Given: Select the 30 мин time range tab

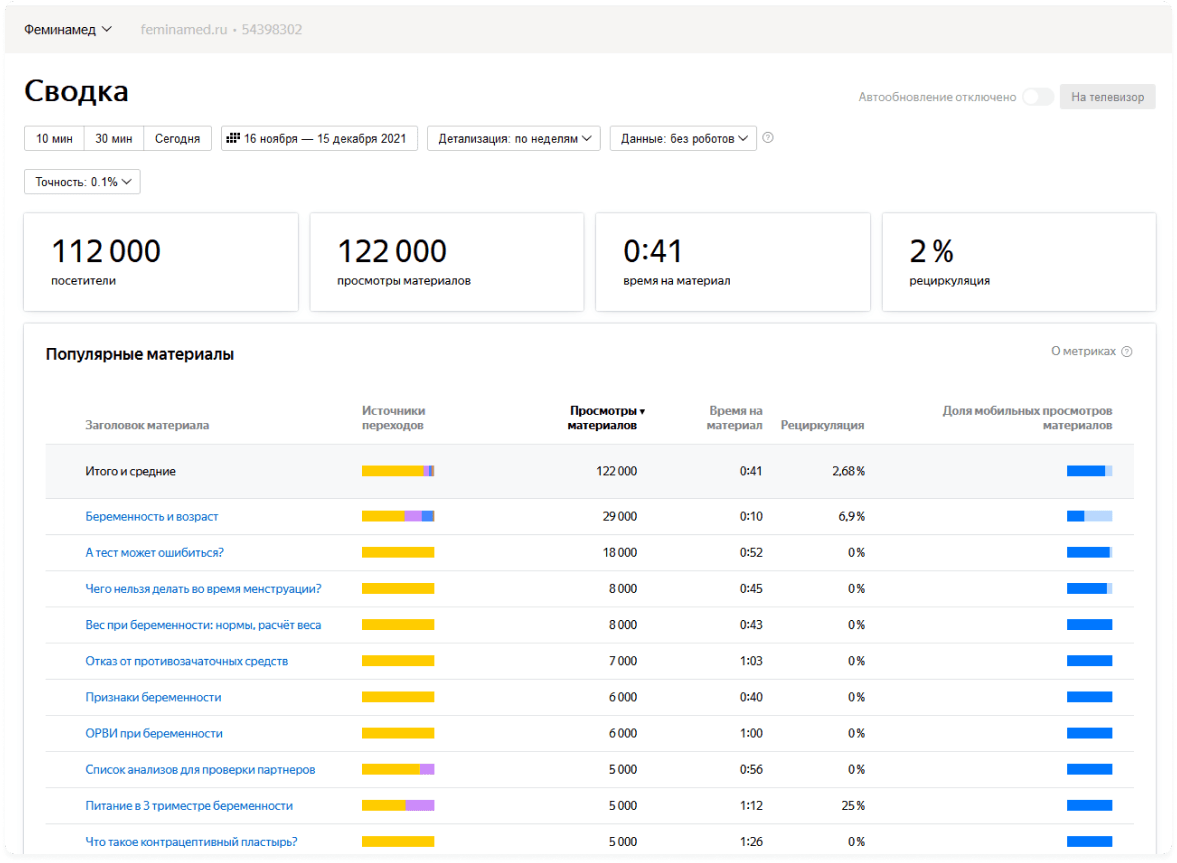Looking at the screenshot, I should tap(114, 139).
